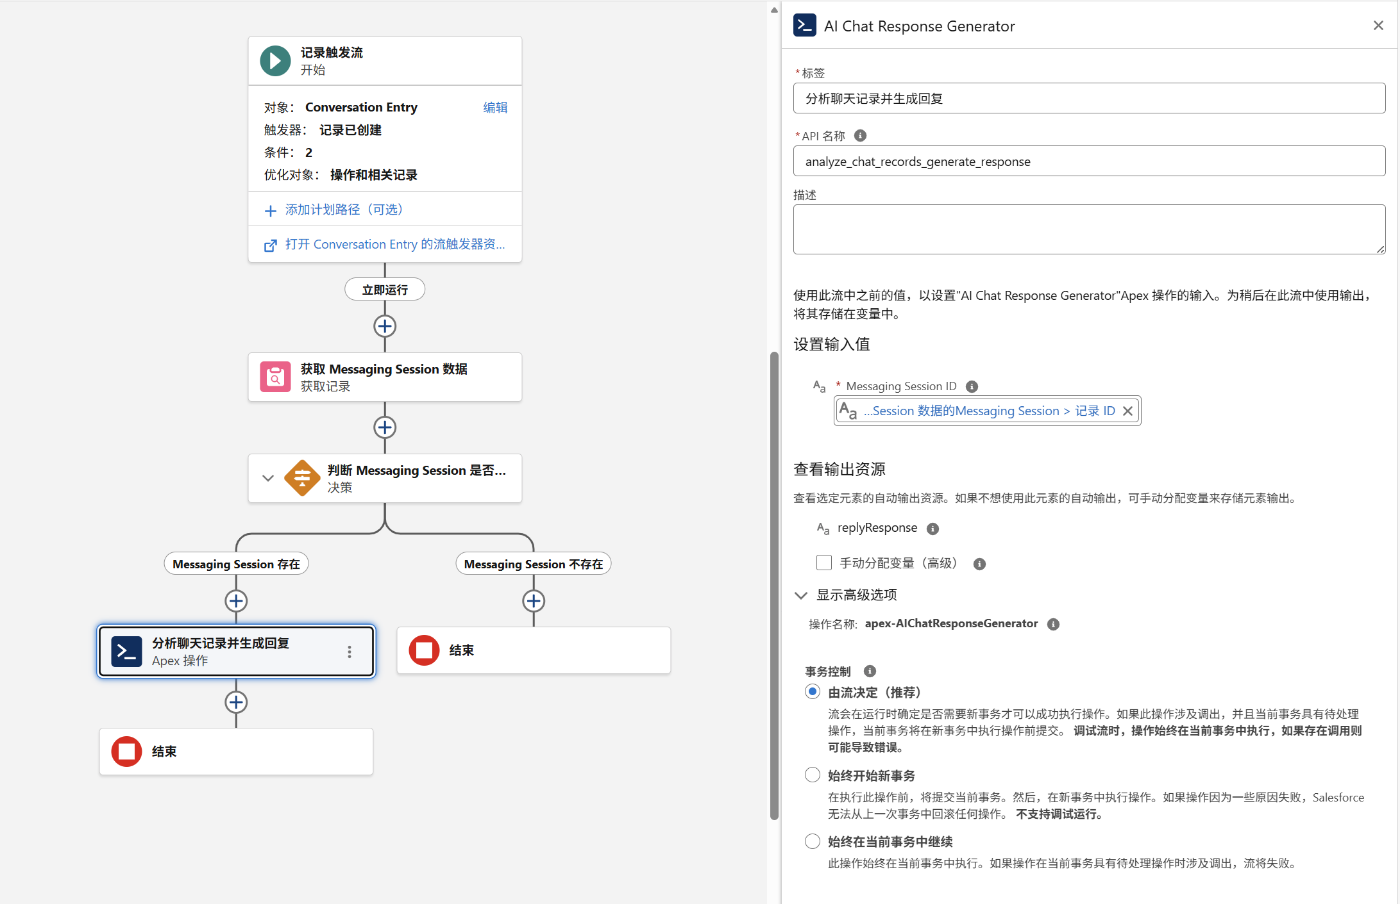Click 编辑 link in the start element
The width and height of the screenshot is (1400, 904).
[495, 108]
